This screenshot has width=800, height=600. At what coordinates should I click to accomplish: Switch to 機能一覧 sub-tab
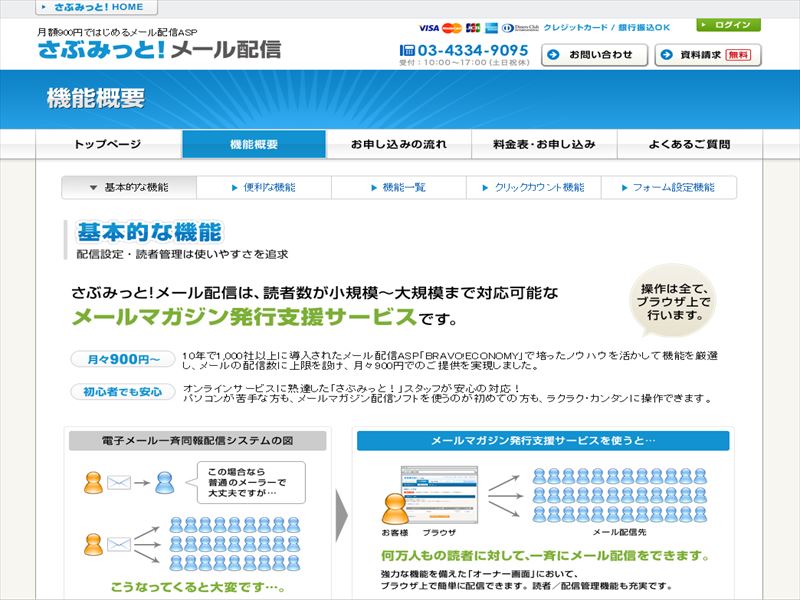(x=398, y=188)
